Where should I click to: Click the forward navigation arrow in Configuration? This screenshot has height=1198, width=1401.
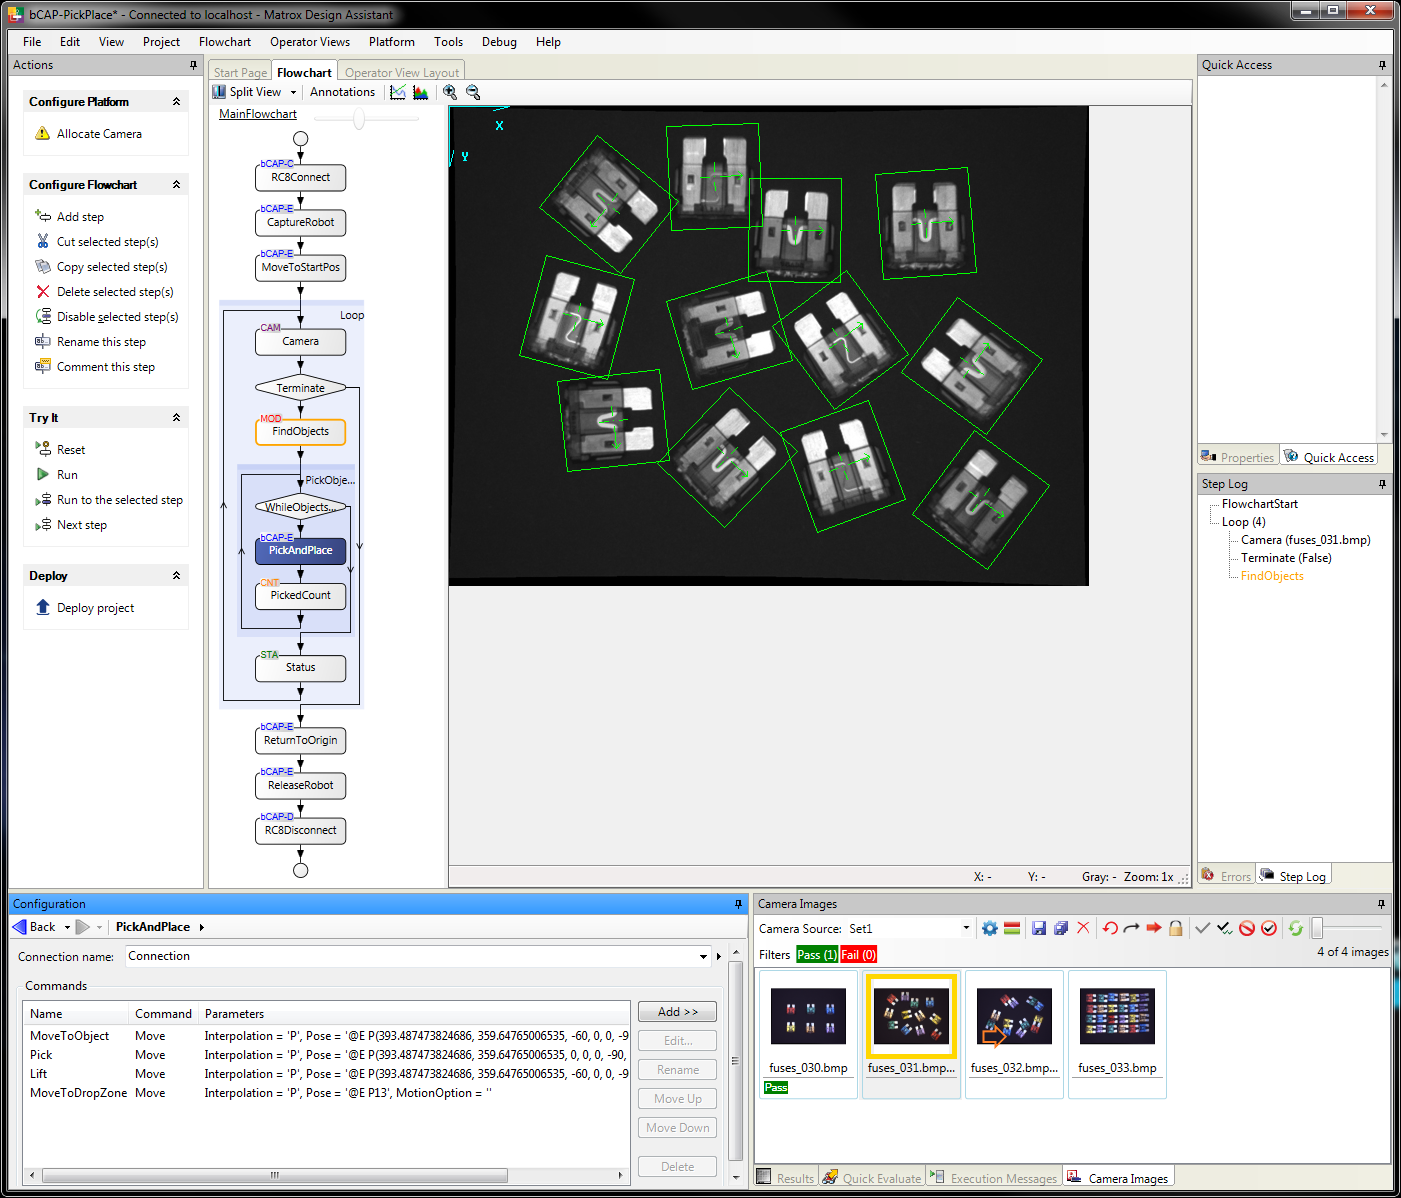tap(83, 927)
